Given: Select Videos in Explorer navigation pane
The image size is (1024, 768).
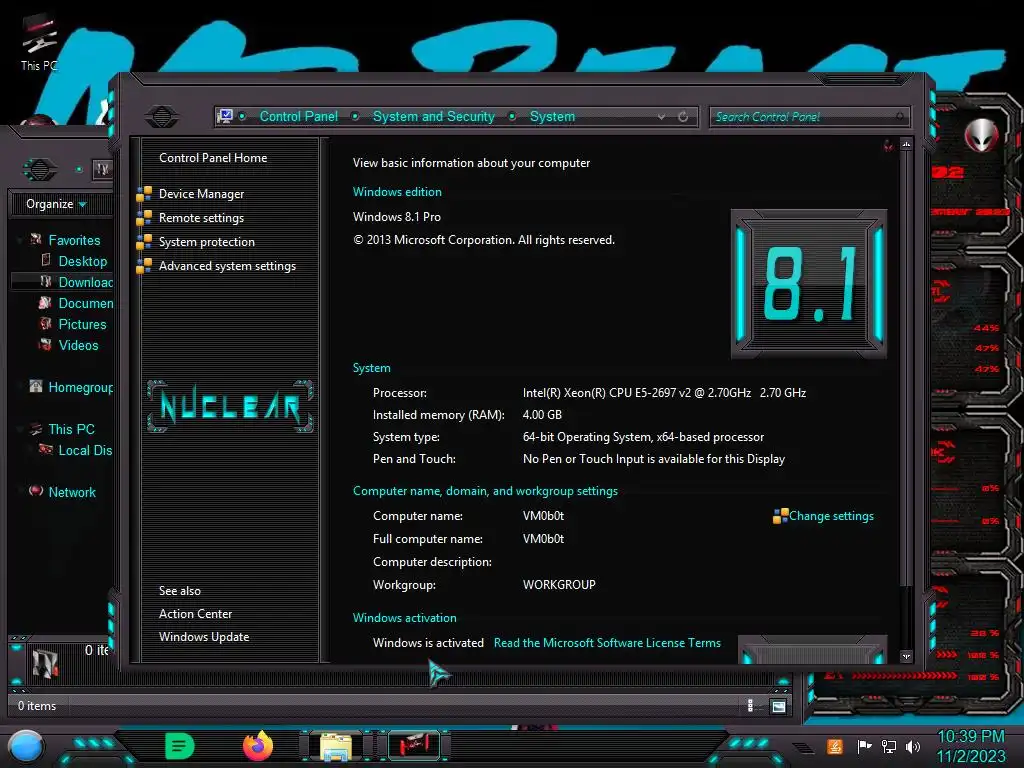Looking at the screenshot, I should coord(78,345).
